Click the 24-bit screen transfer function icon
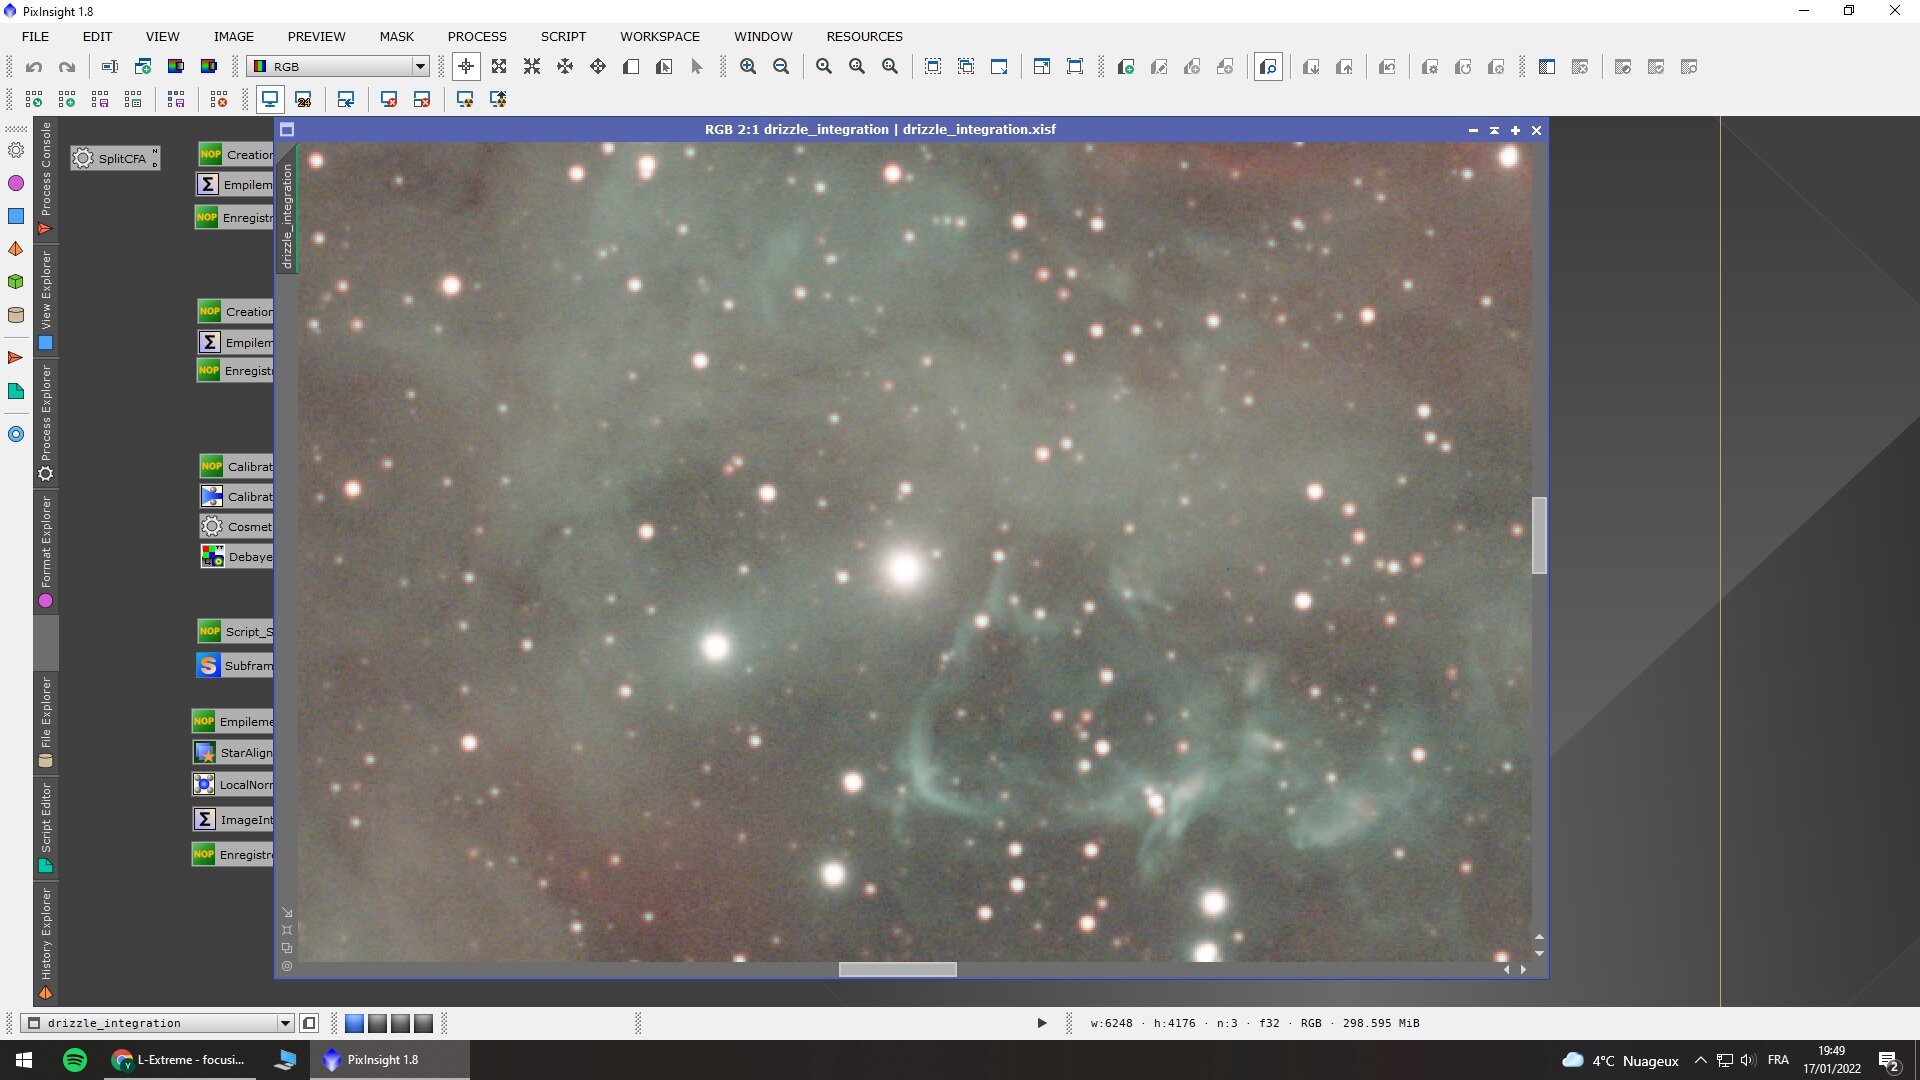The width and height of the screenshot is (1920, 1080). (303, 99)
